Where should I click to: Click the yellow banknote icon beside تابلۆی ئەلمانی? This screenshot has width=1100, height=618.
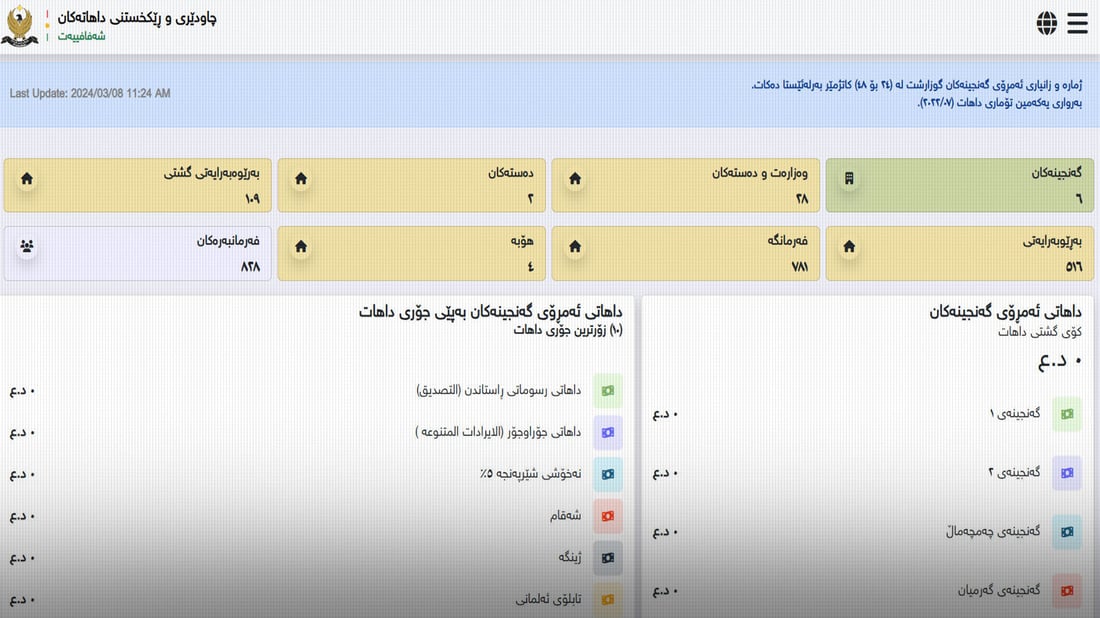point(607,600)
